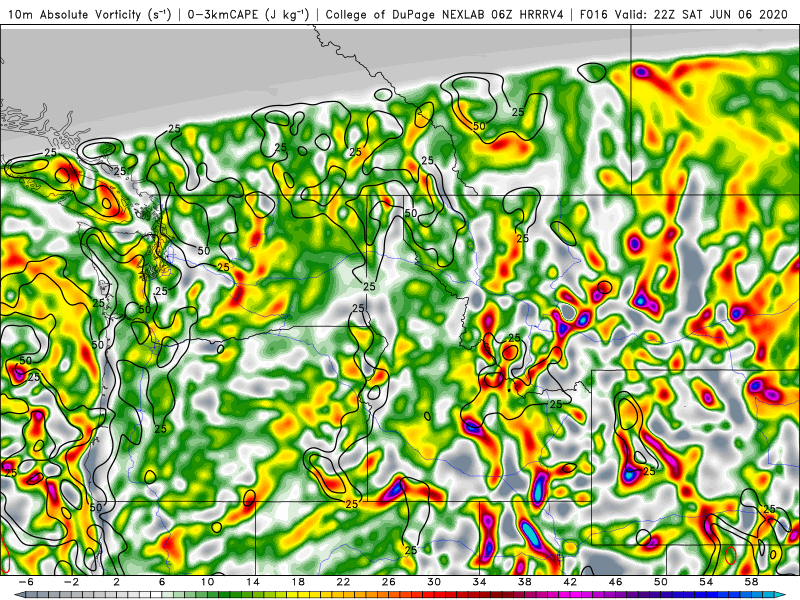Click the "6" color scale label
This screenshot has width=800, height=600.
click(162, 582)
